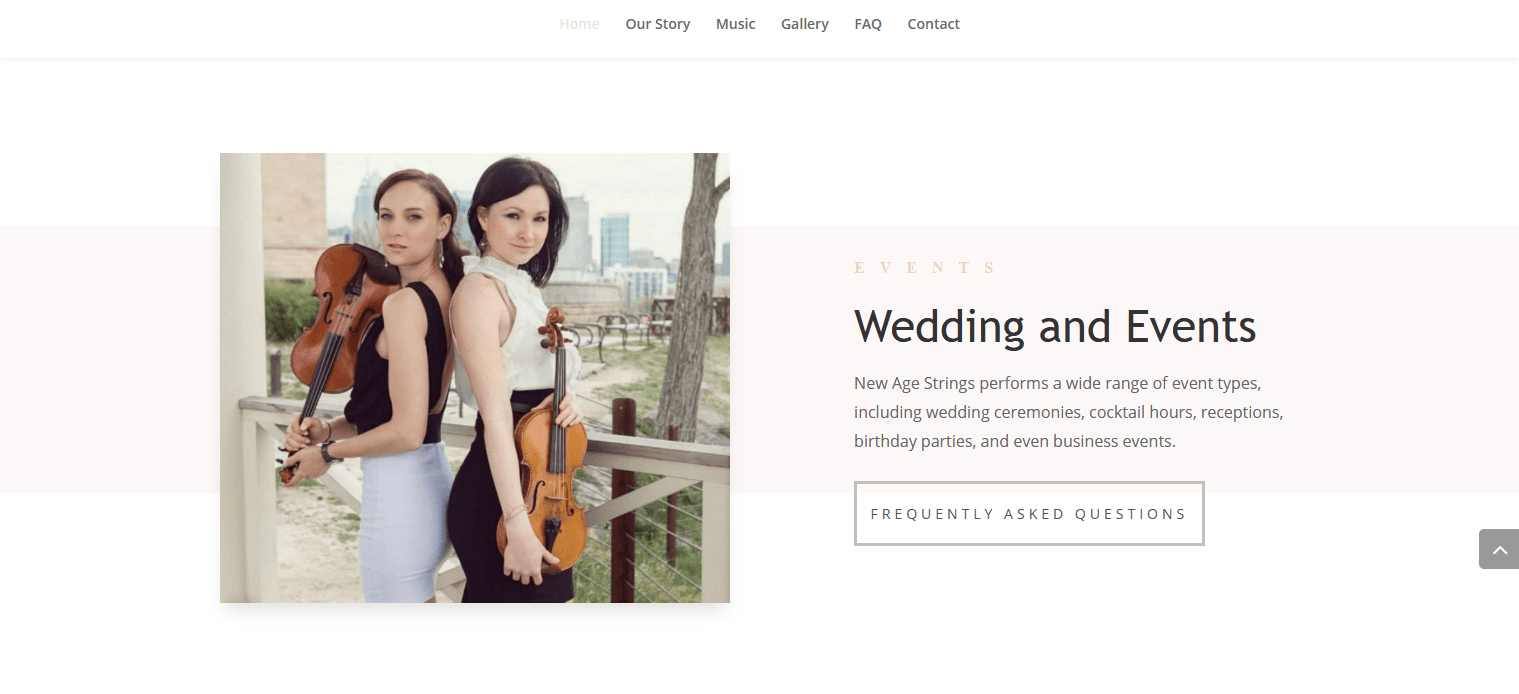Click the two violinists photo
Screen dimensions: 1519x694
[x=475, y=378]
